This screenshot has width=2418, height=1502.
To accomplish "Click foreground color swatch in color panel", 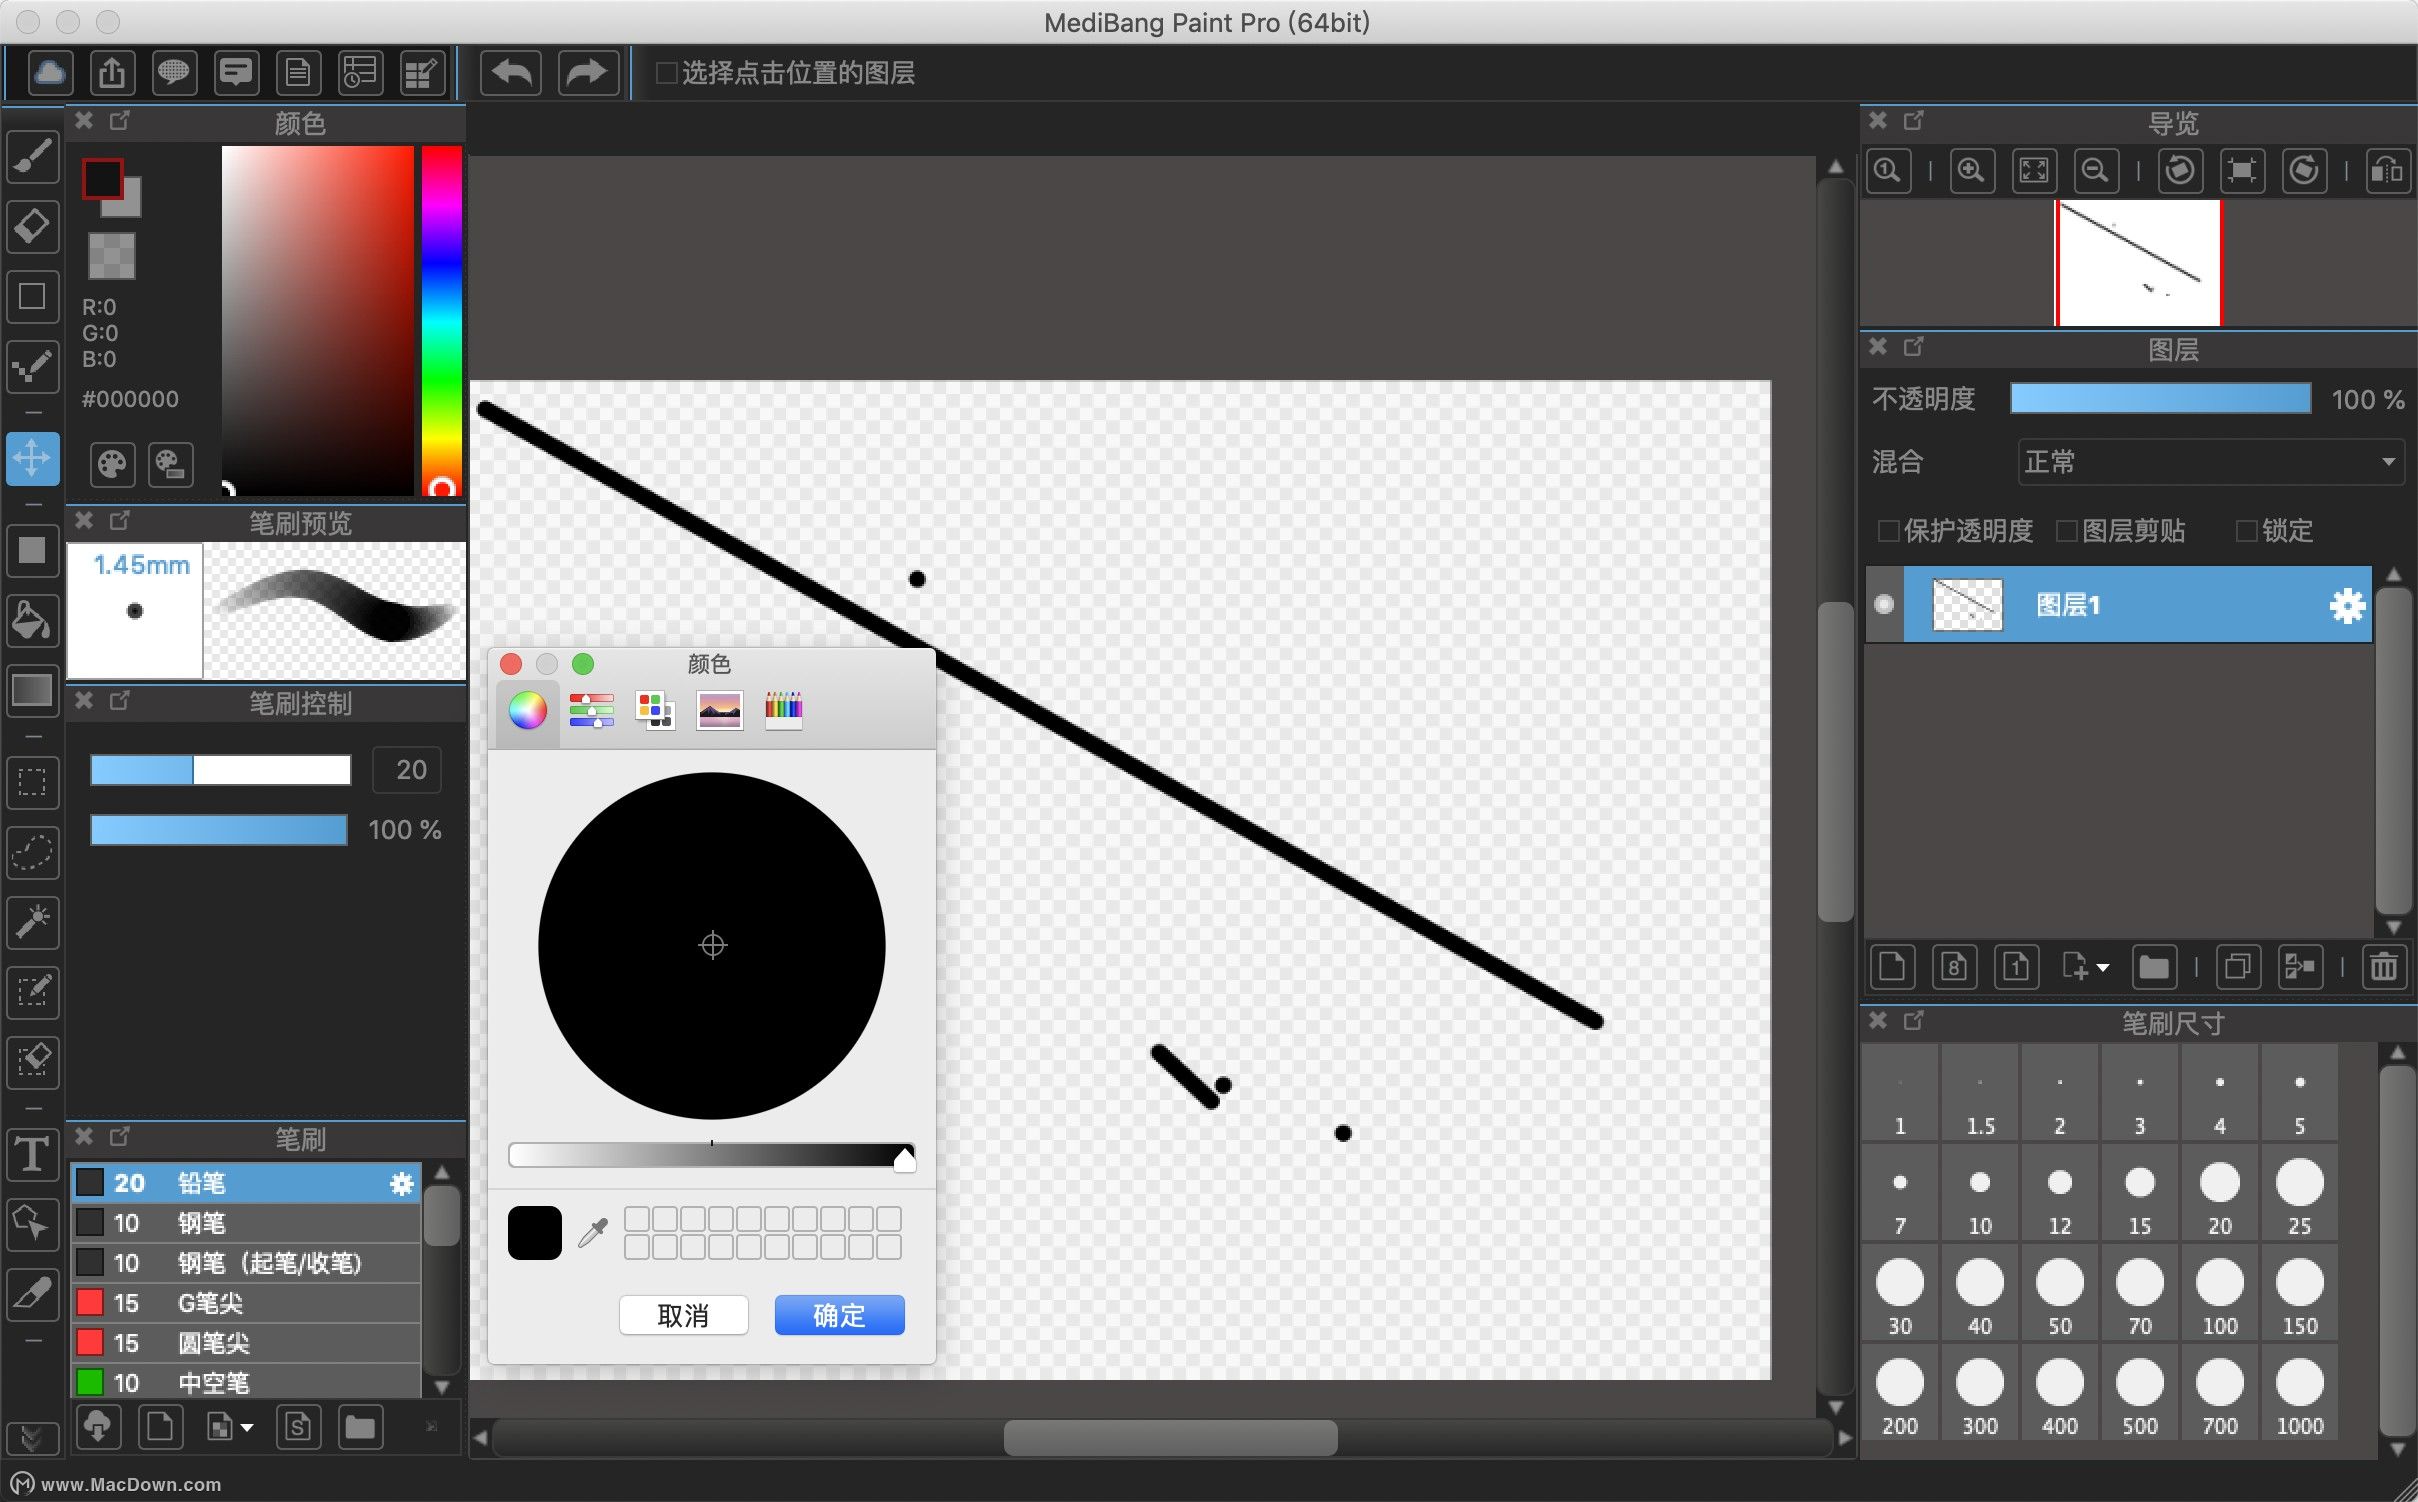I will pyautogui.click(x=102, y=180).
